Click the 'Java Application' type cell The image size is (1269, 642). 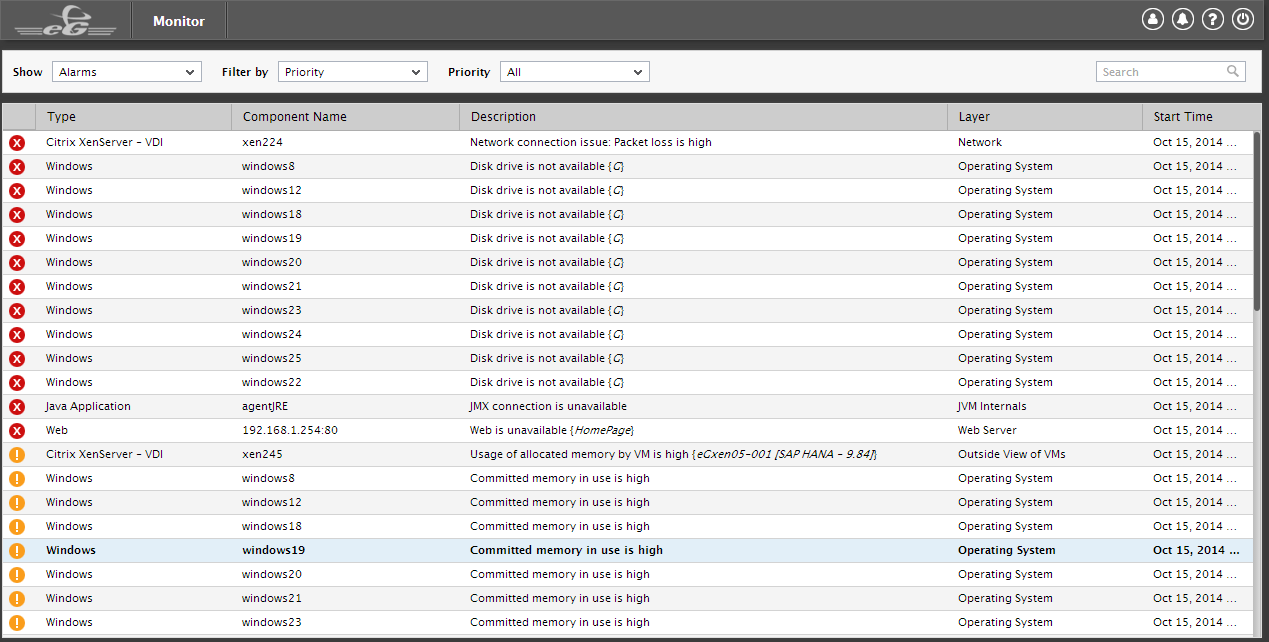[88, 406]
